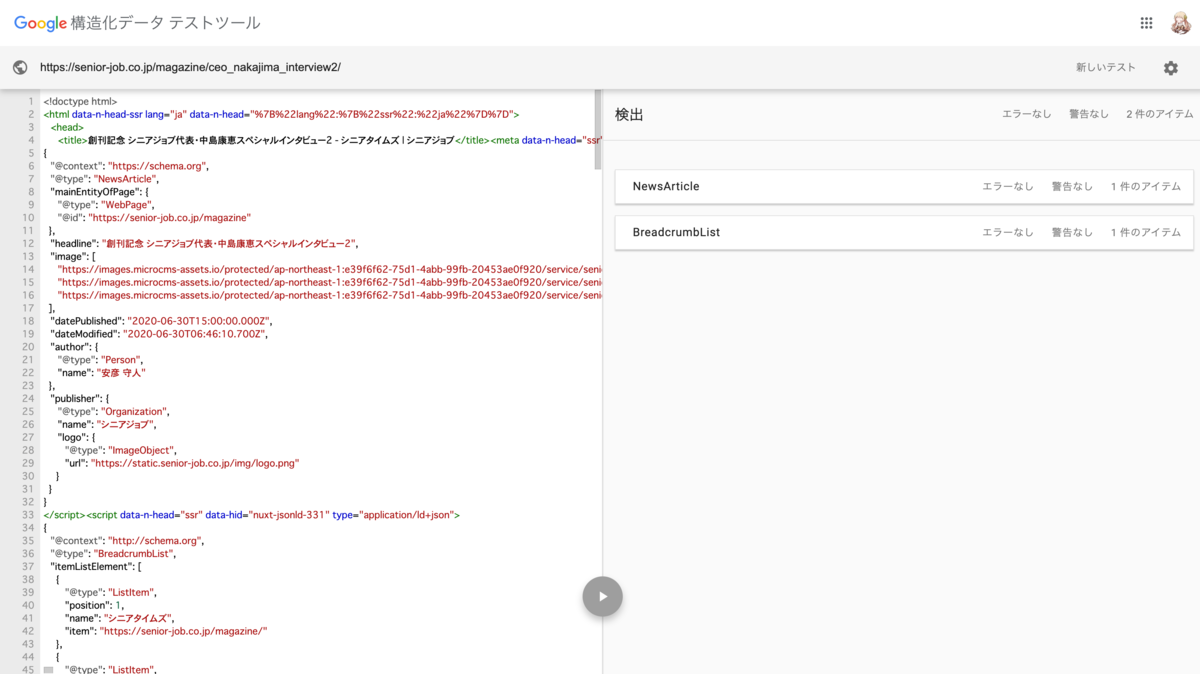Click header '警告なし' summary text
Viewport: 1200px width, 674px height.
point(1089,114)
